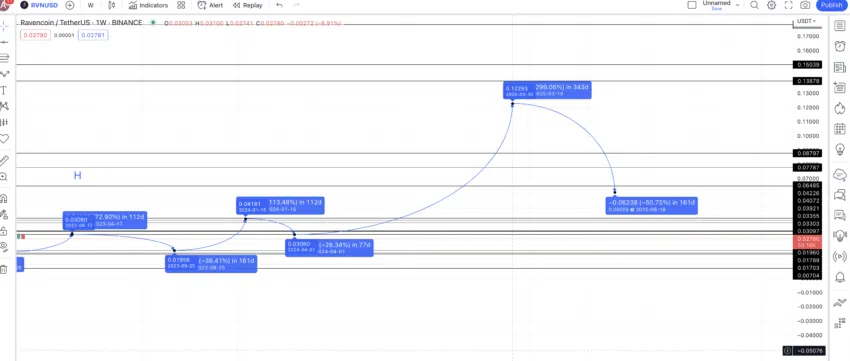Image resolution: width=850 pixels, height=361 pixels.
Task: Click the Publish button
Action: pyautogui.click(x=831, y=5)
